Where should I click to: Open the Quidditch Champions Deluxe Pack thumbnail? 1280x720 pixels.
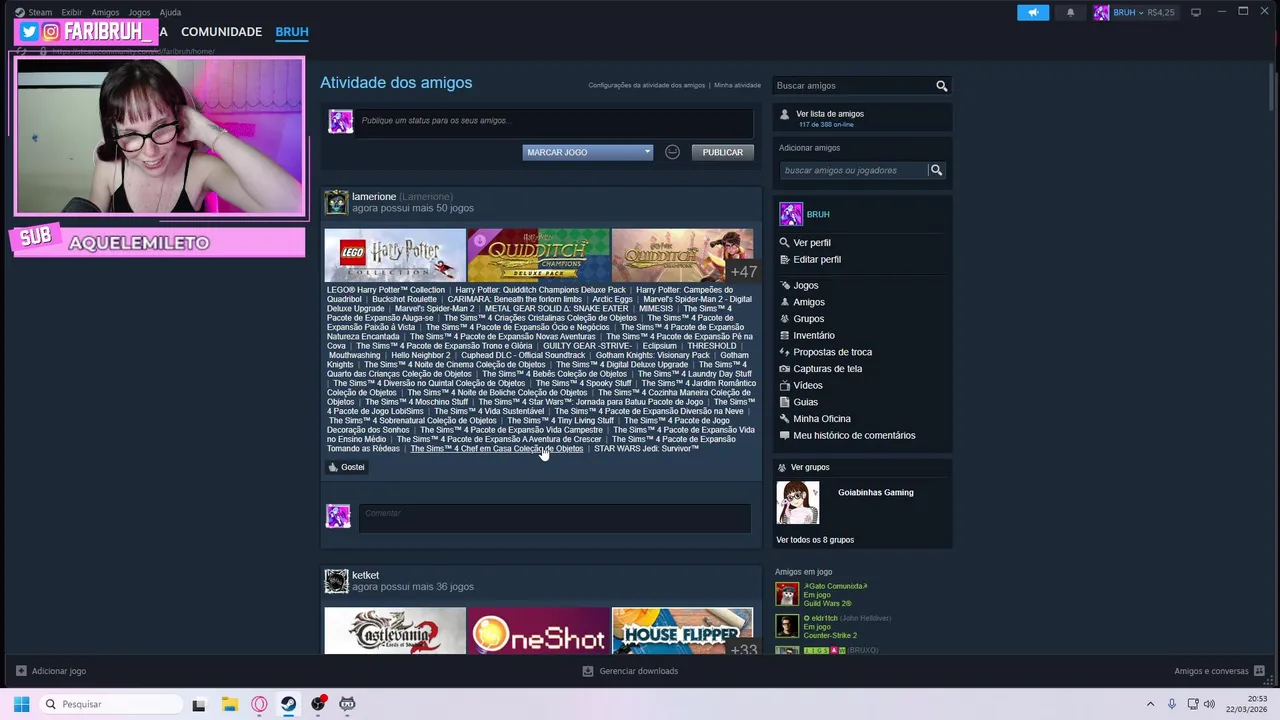pyautogui.click(x=538, y=255)
